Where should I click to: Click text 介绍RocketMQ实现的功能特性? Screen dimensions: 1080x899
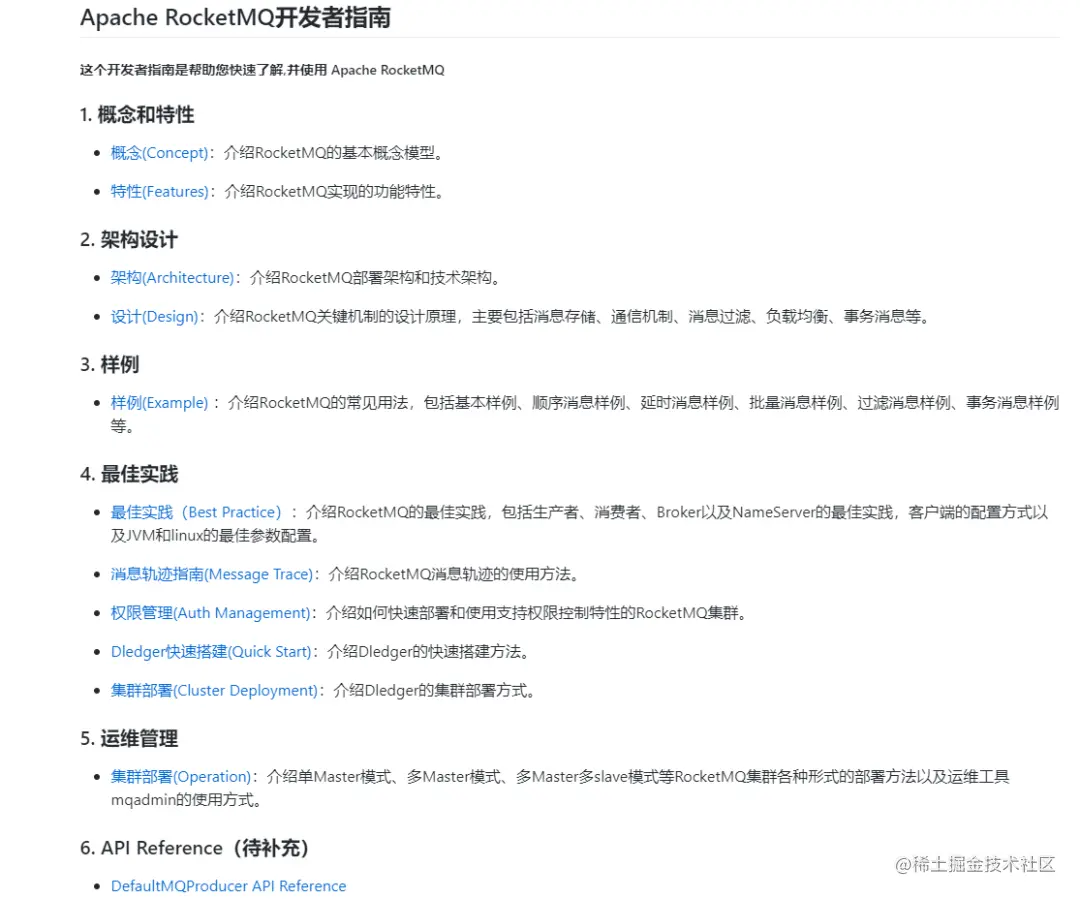[334, 192]
